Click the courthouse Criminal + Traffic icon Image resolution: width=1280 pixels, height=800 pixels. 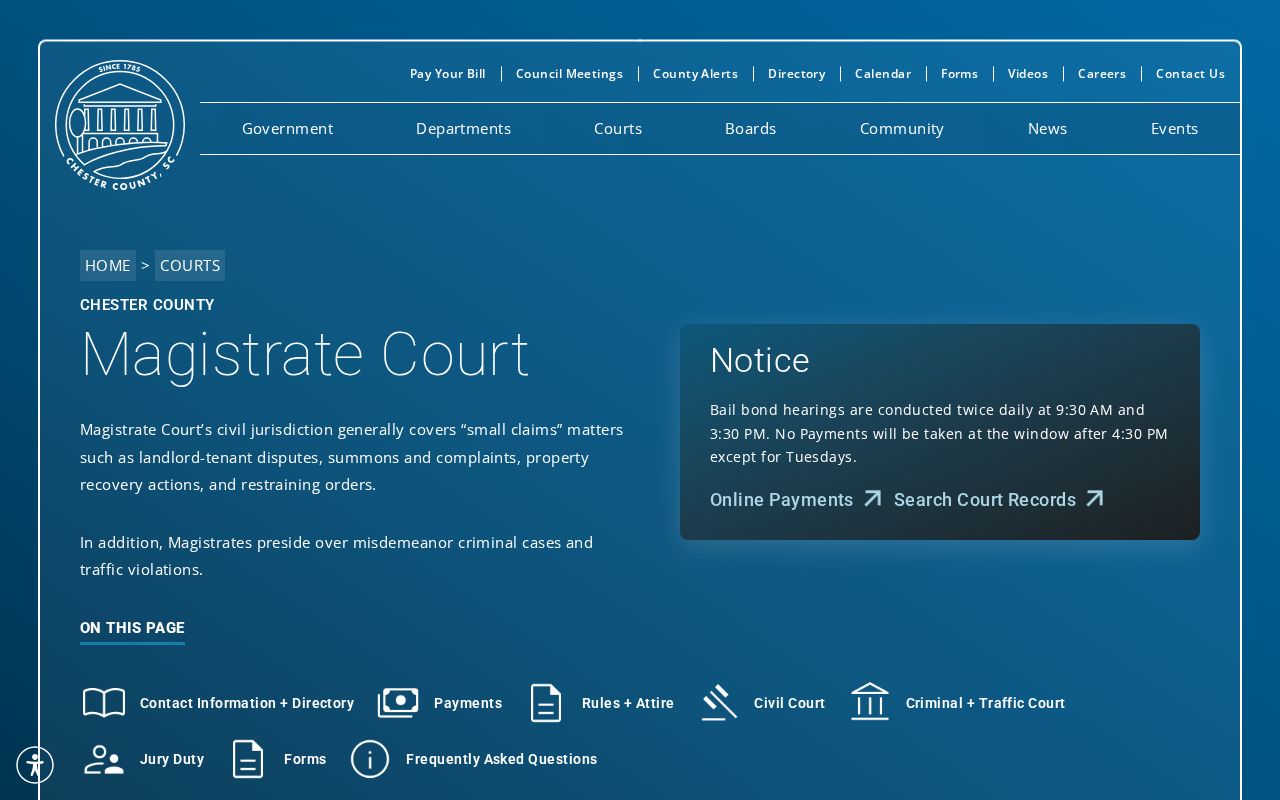tap(870, 701)
